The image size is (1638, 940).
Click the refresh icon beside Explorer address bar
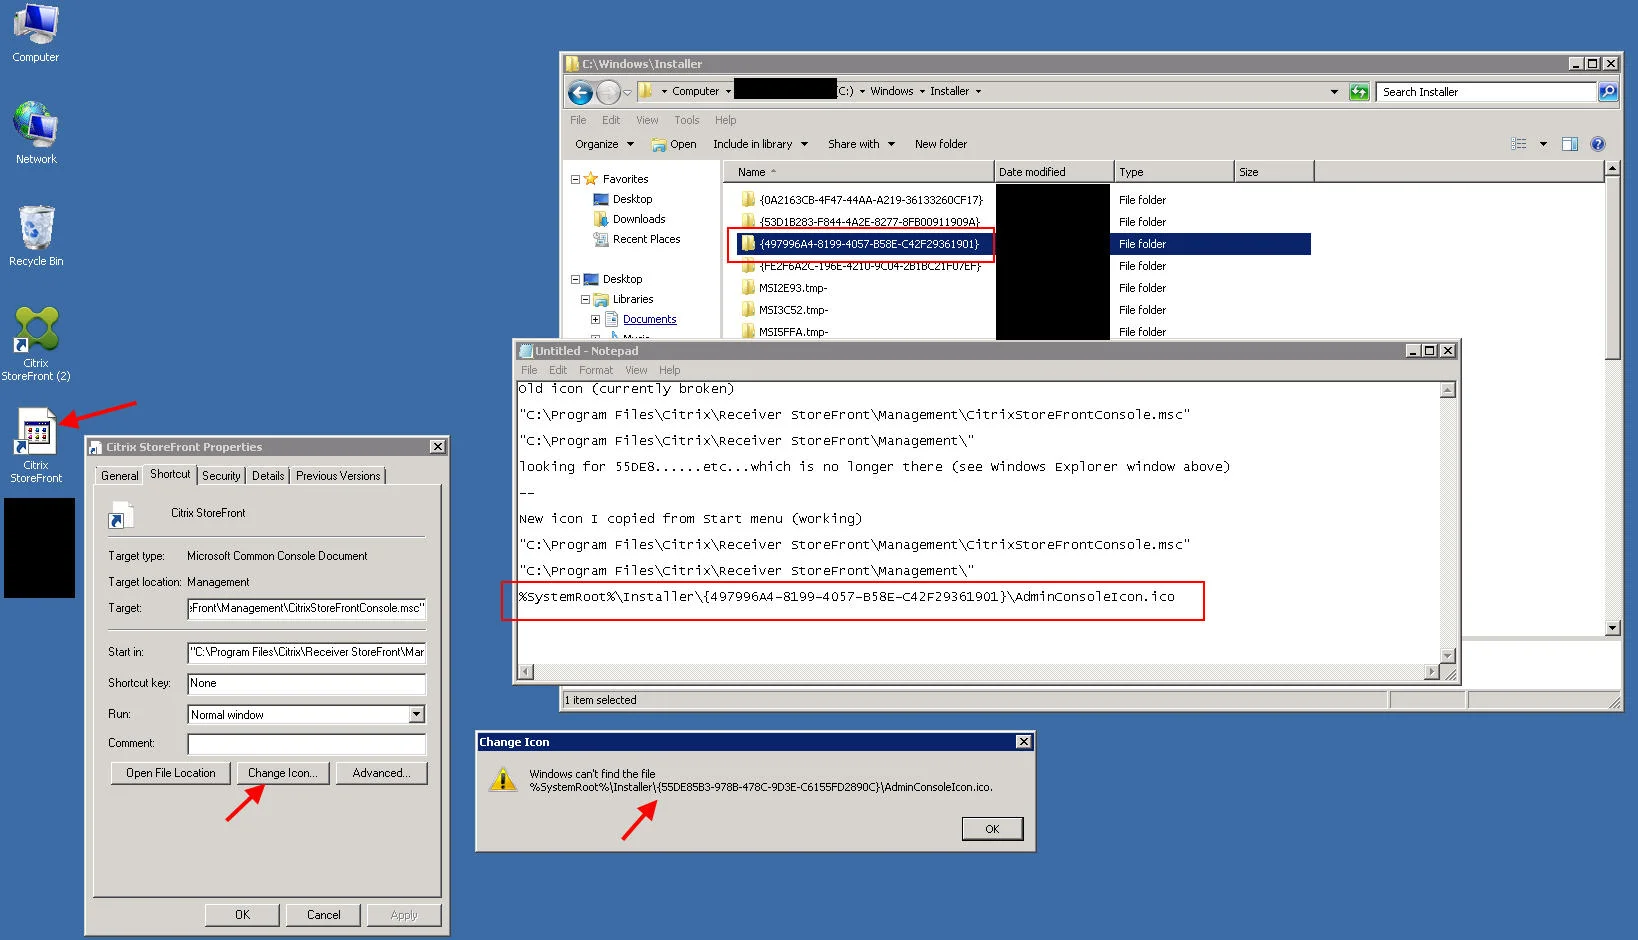(1359, 92)
